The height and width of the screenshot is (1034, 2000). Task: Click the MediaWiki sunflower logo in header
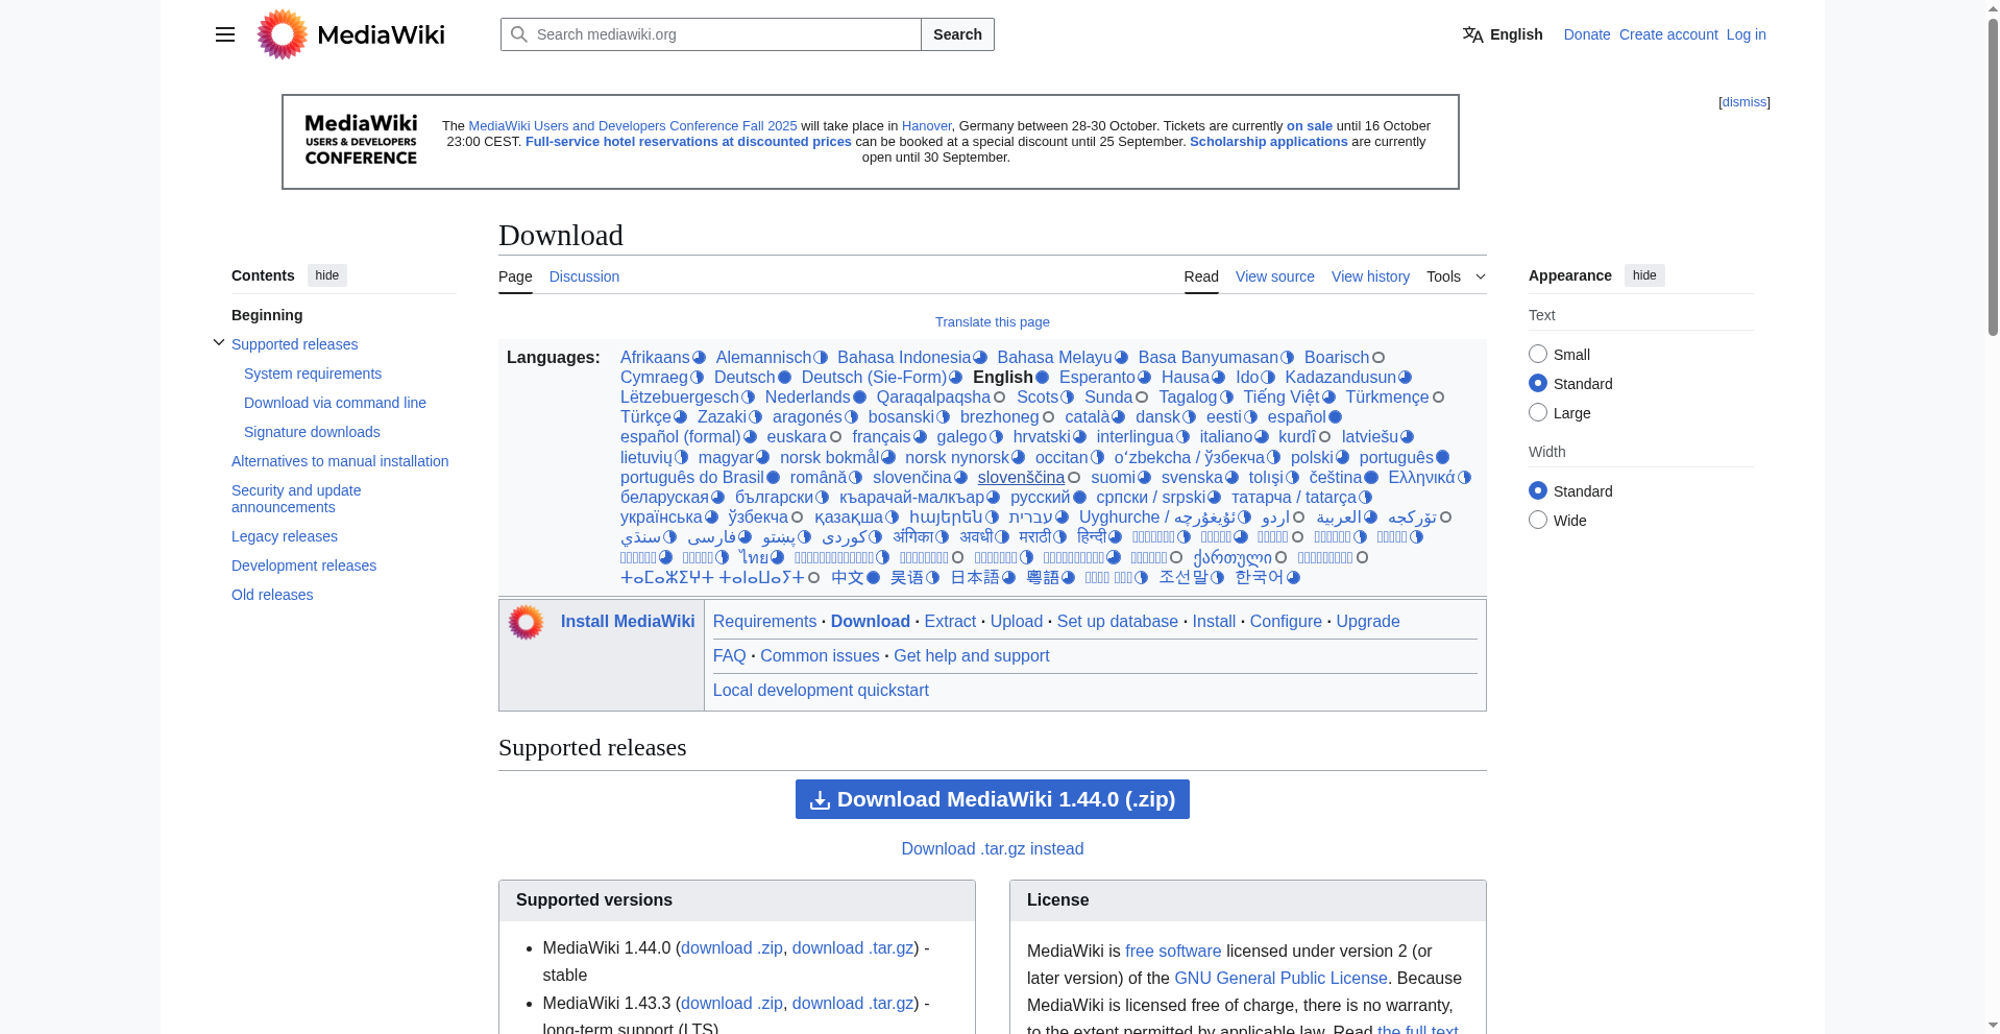(x=281, y=34)
